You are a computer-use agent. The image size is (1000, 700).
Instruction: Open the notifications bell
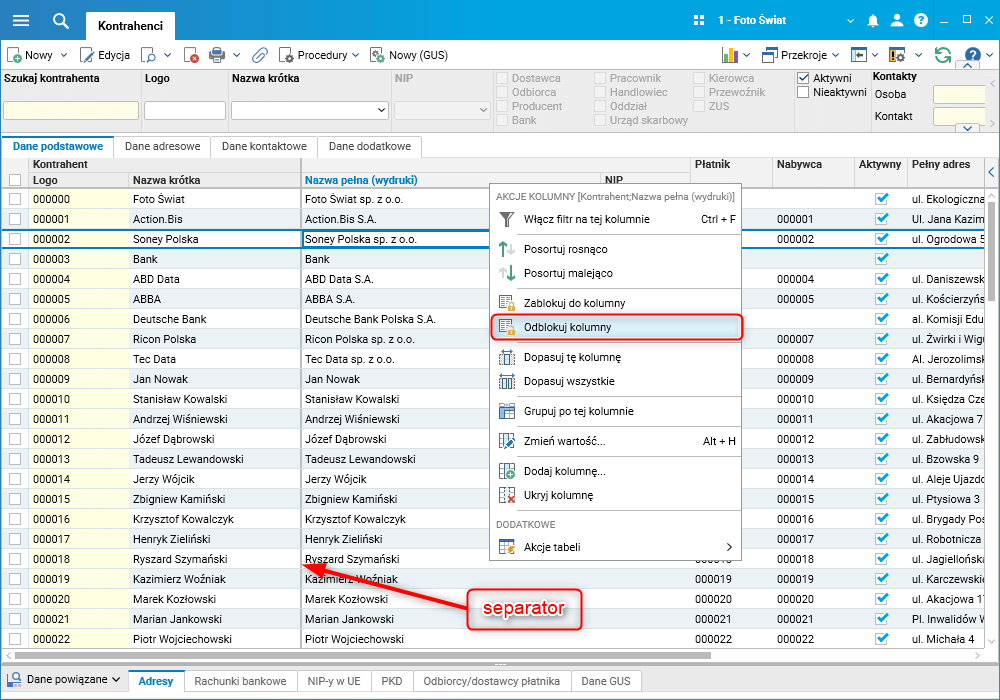click(x=872, y=20)
